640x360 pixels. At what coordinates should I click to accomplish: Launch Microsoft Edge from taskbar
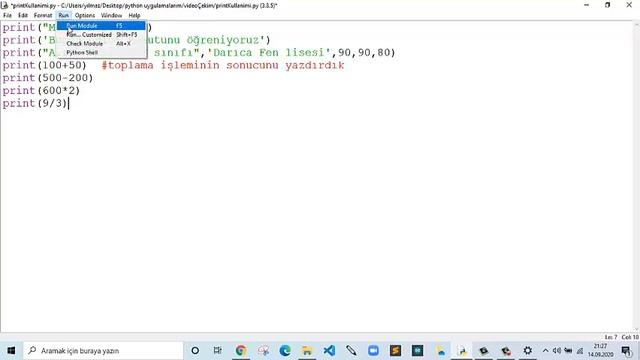click(285, 351)
